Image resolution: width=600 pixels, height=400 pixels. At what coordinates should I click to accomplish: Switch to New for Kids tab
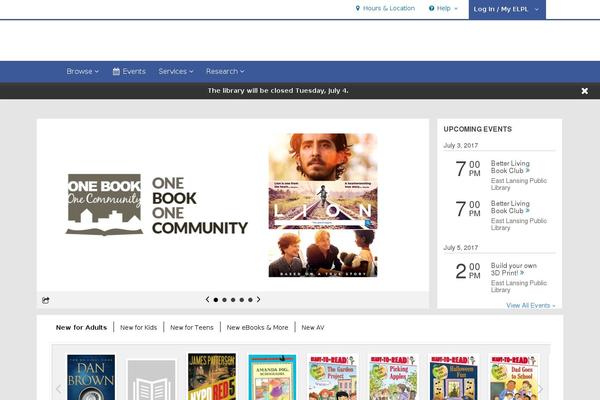tap(139, 328)
